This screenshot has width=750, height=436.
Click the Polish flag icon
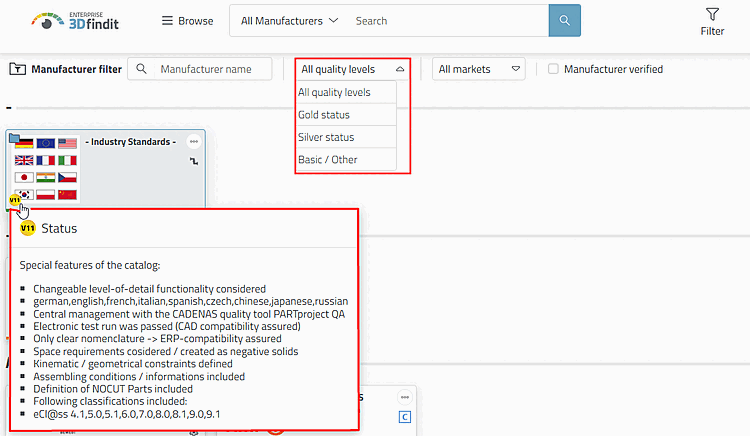[45, 195]
